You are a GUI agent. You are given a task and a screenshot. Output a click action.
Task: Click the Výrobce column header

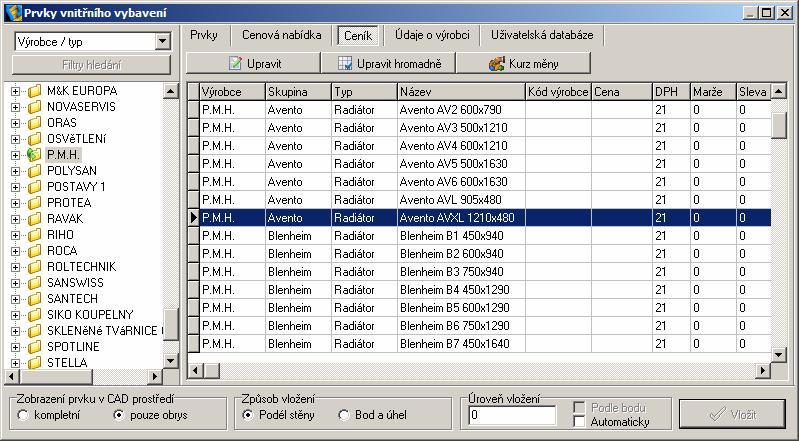click(x=232, y=92)
